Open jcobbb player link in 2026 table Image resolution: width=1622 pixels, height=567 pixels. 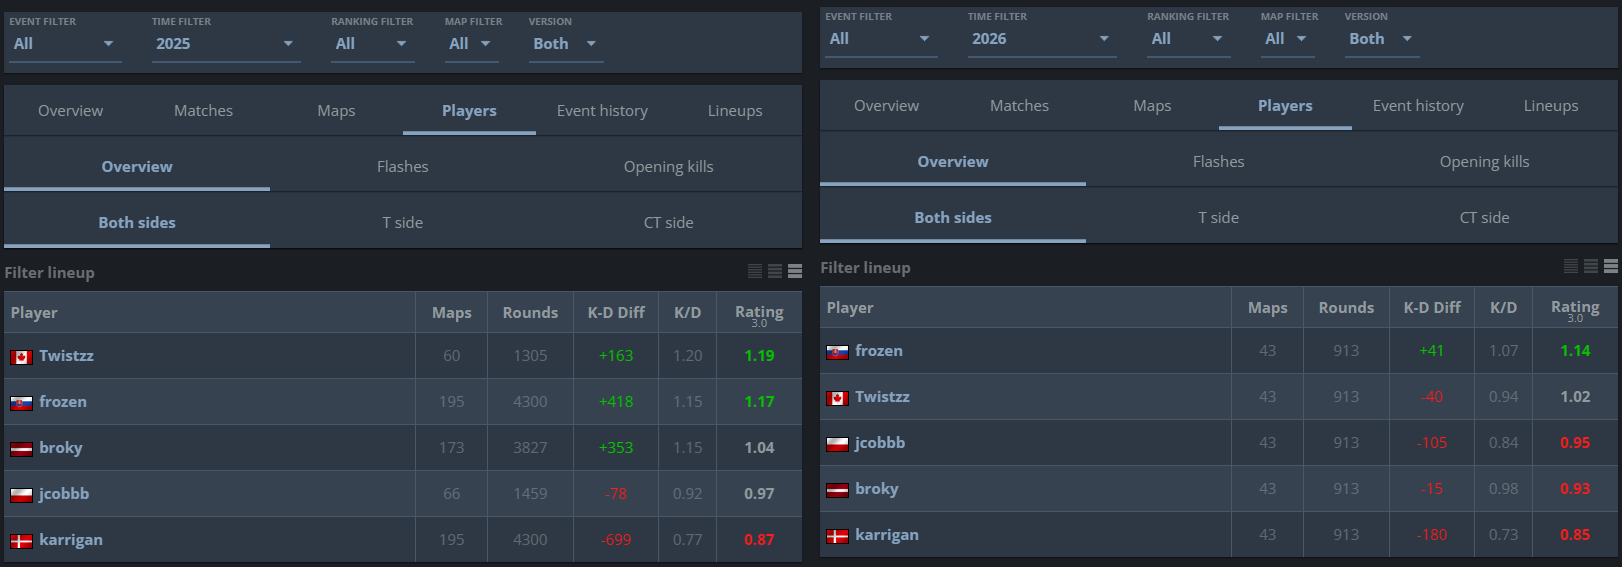[880, 443]
